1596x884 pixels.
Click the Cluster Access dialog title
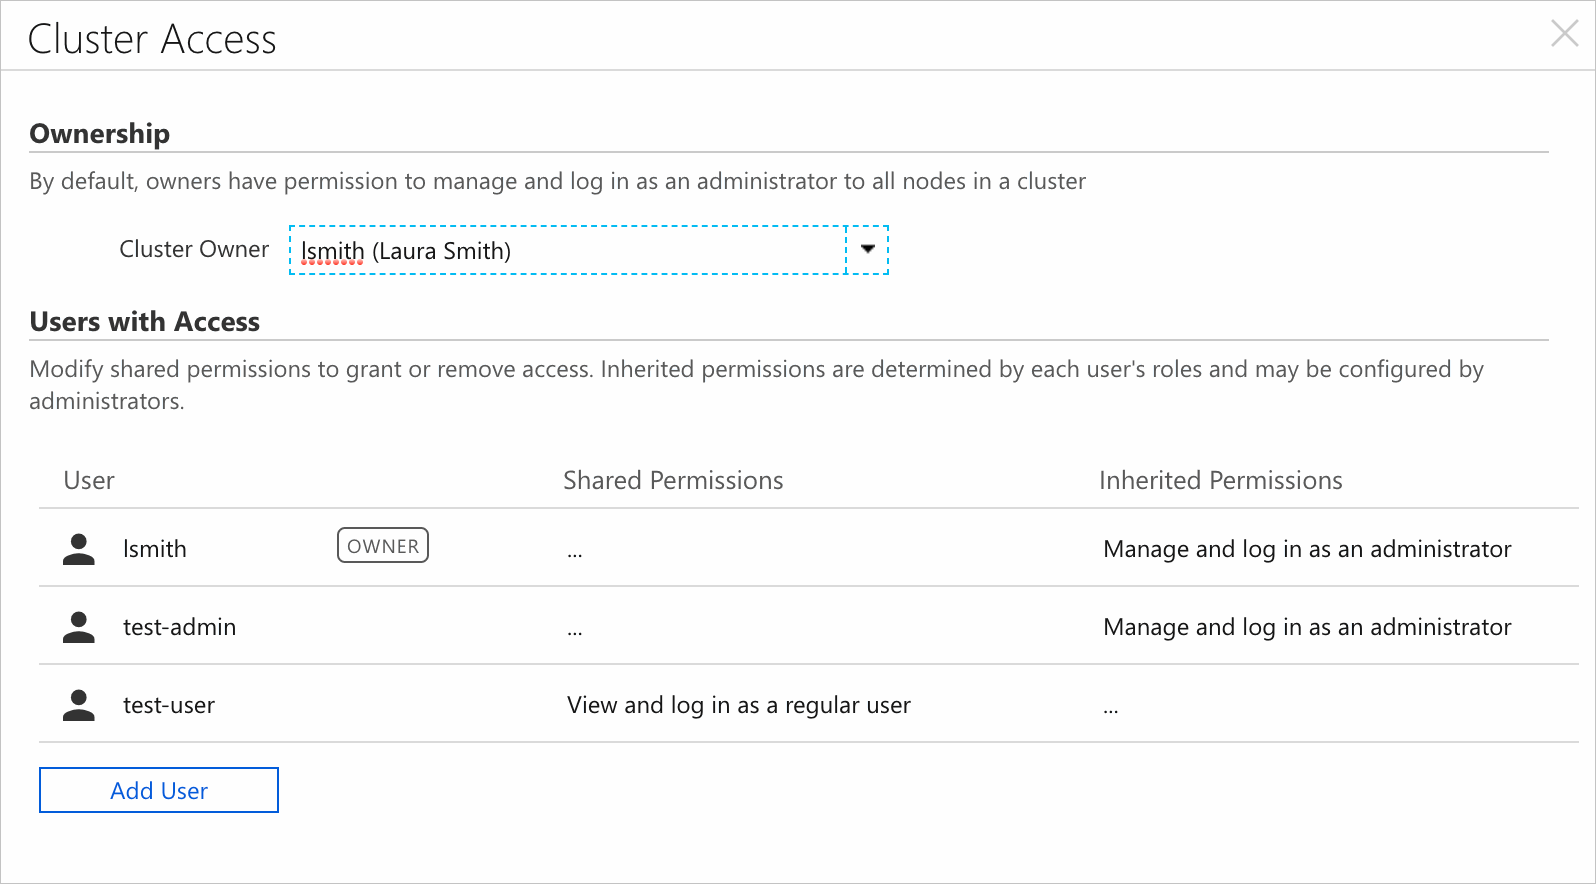[152, 39]
